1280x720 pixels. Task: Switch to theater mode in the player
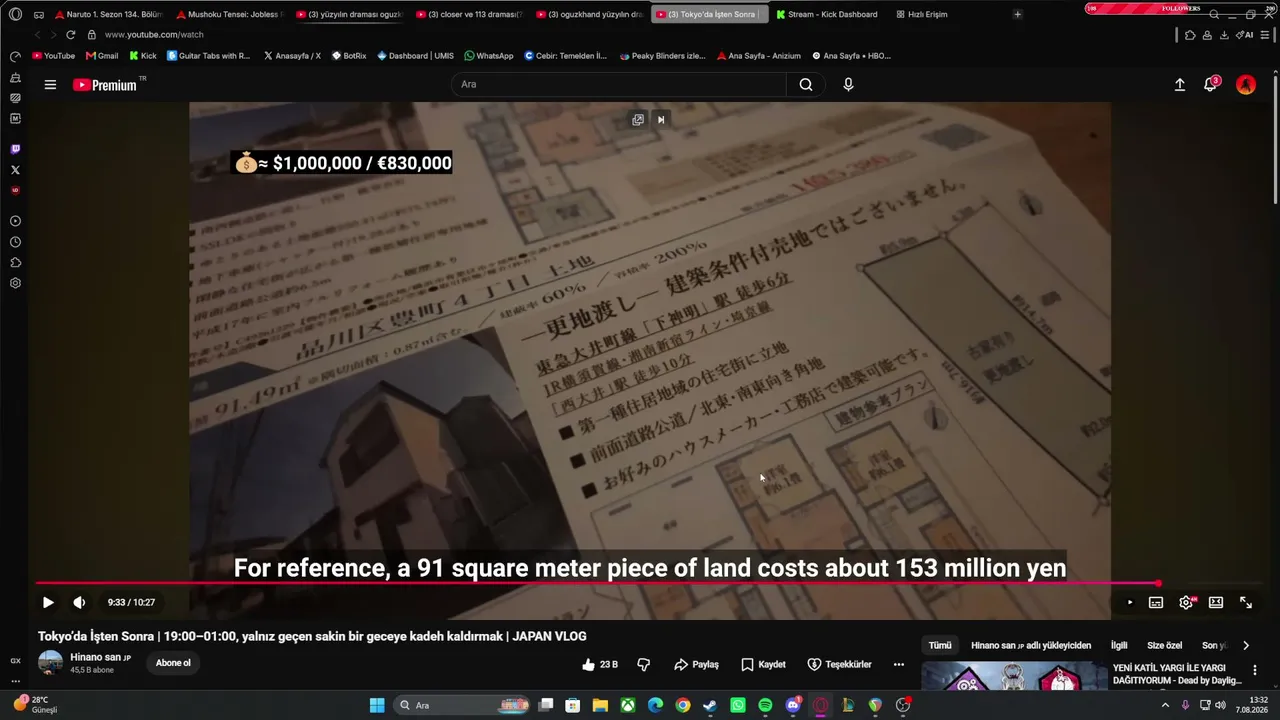click(x=1216, y=602)
